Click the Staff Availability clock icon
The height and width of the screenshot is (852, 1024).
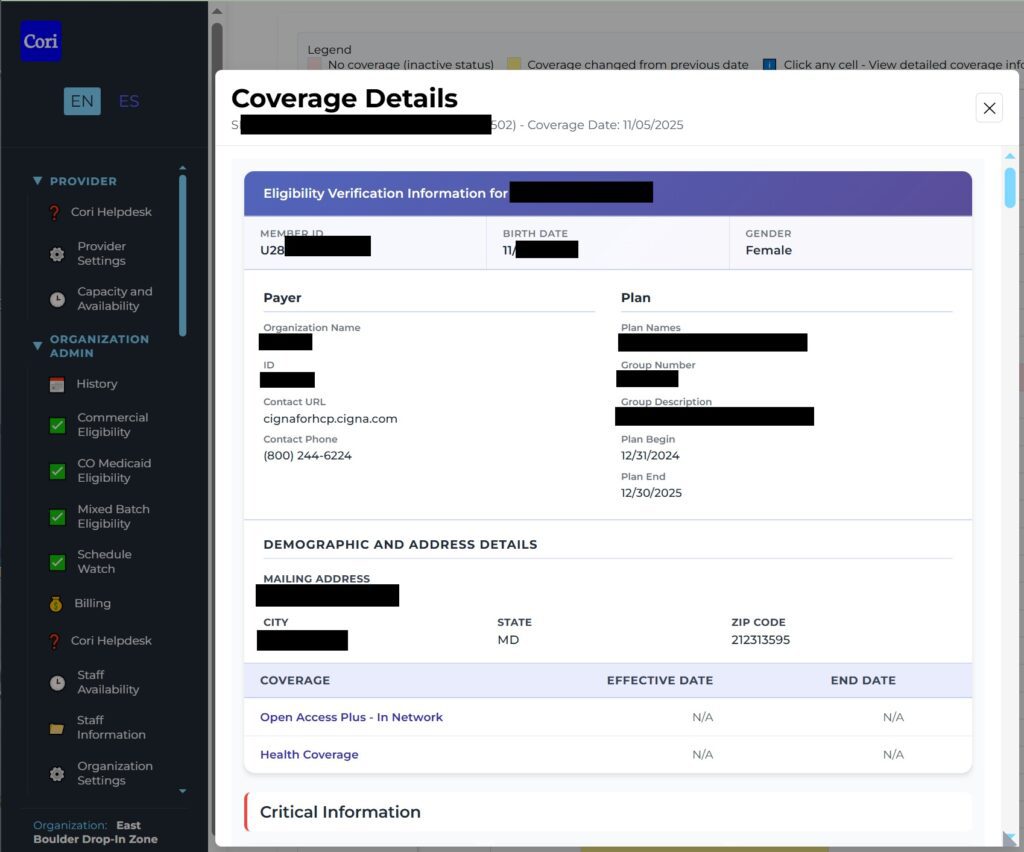pos(57,683)
